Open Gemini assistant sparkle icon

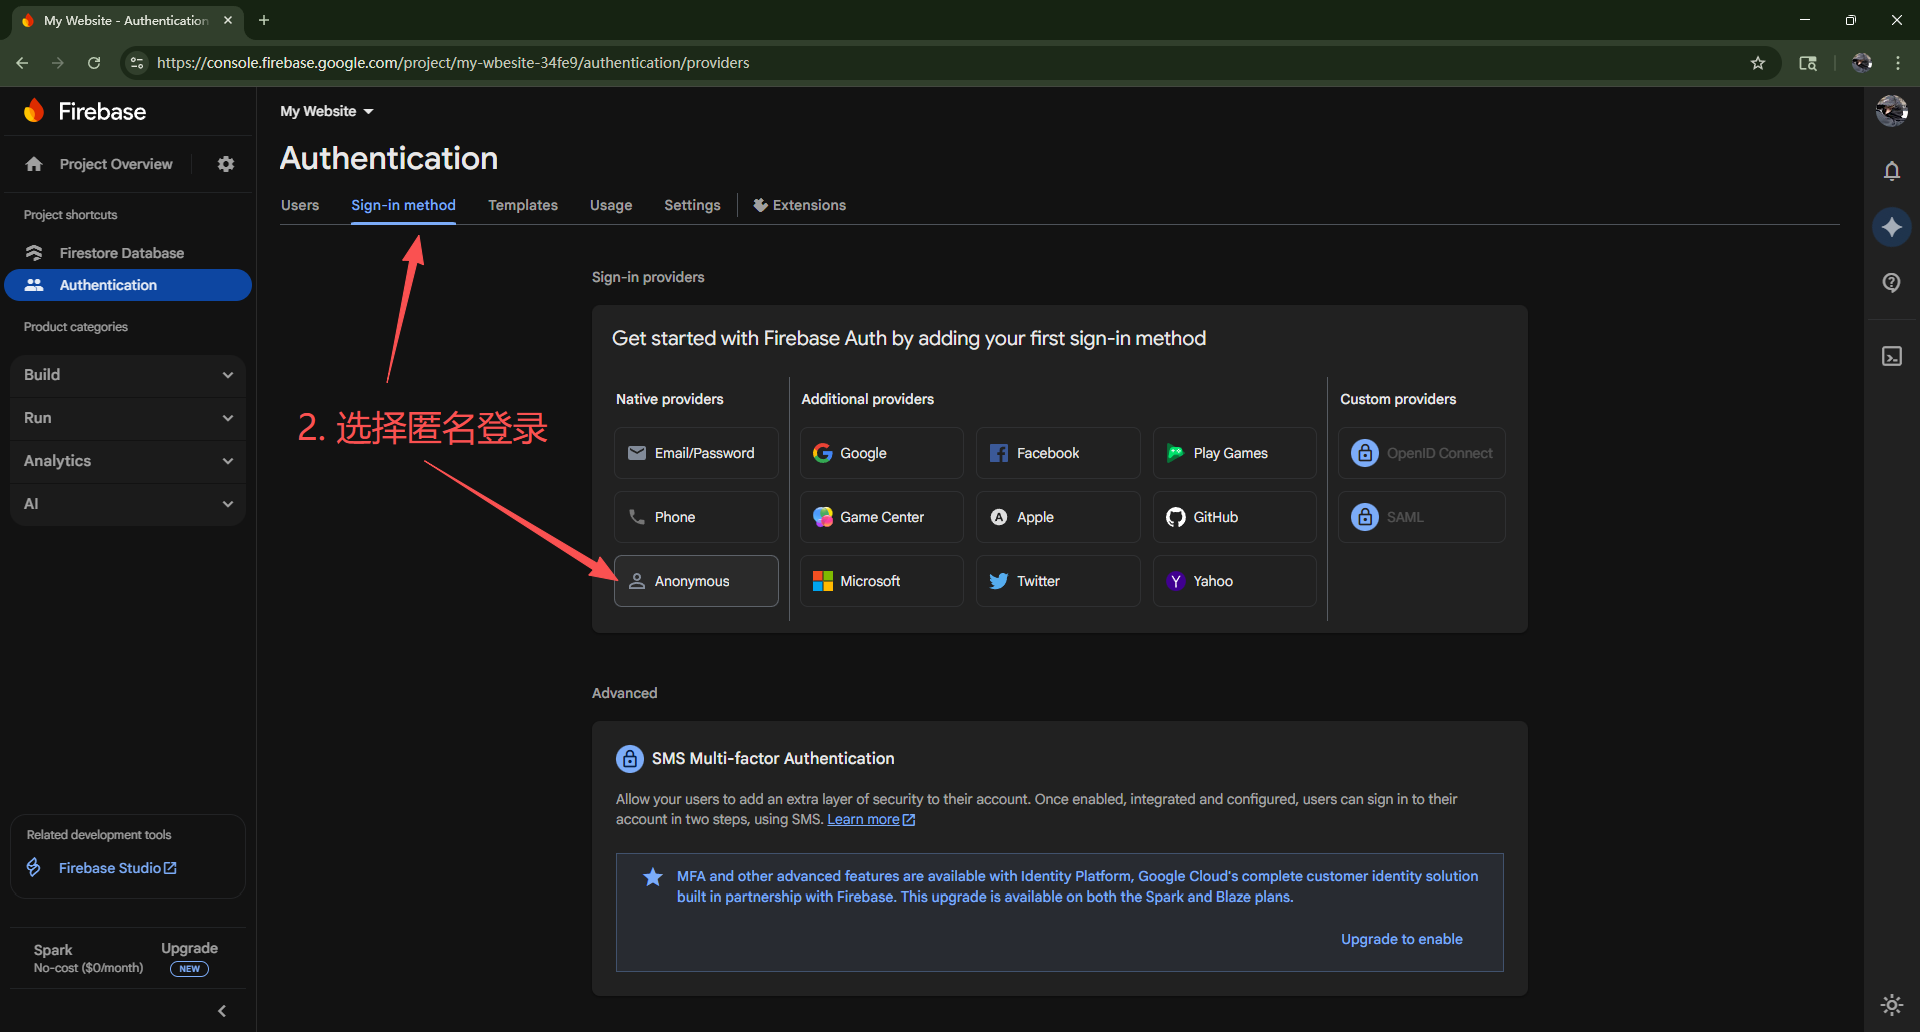click(x=1891, y=227)
